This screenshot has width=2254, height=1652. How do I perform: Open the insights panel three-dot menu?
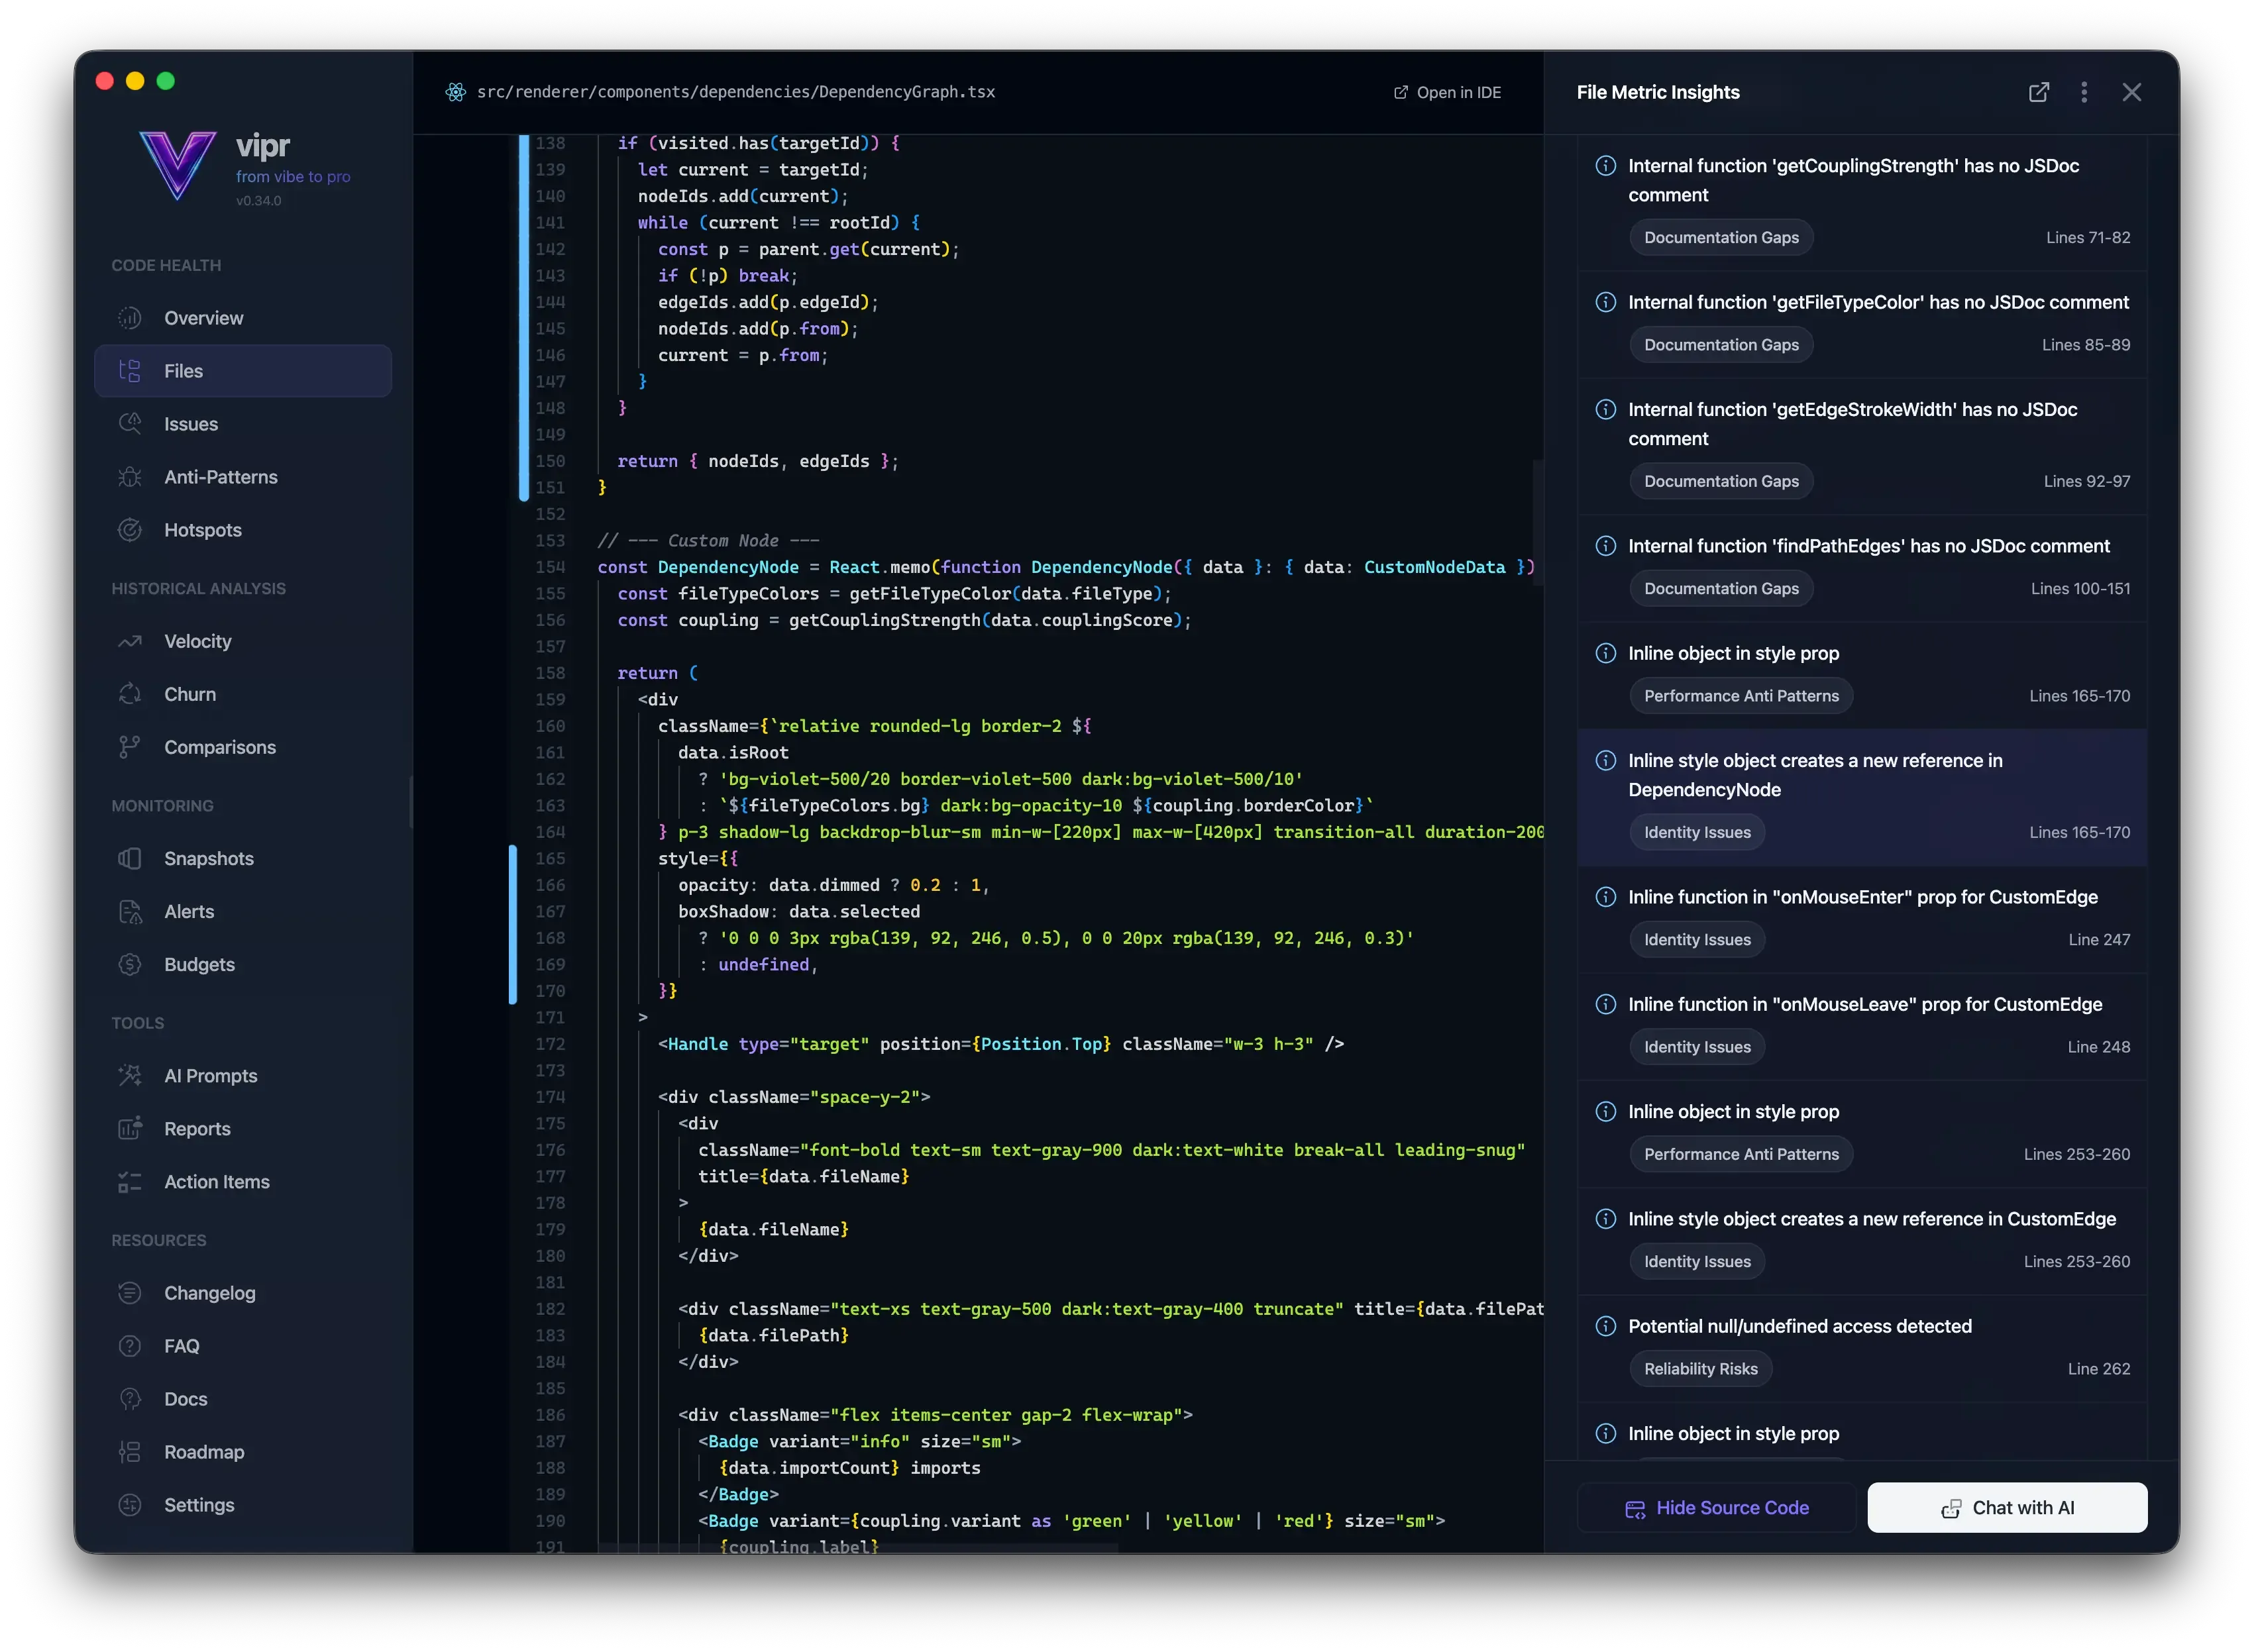click(x=2083, y=92)
